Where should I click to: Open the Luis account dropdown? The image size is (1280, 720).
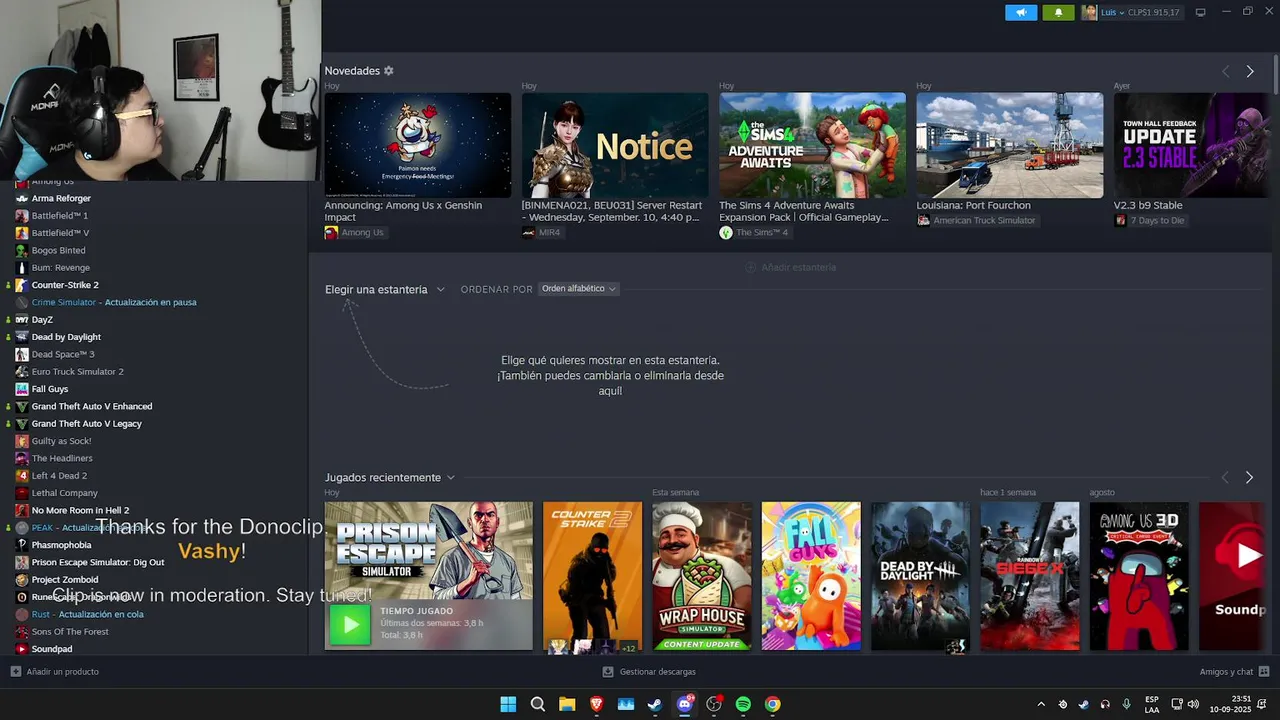1111,12
